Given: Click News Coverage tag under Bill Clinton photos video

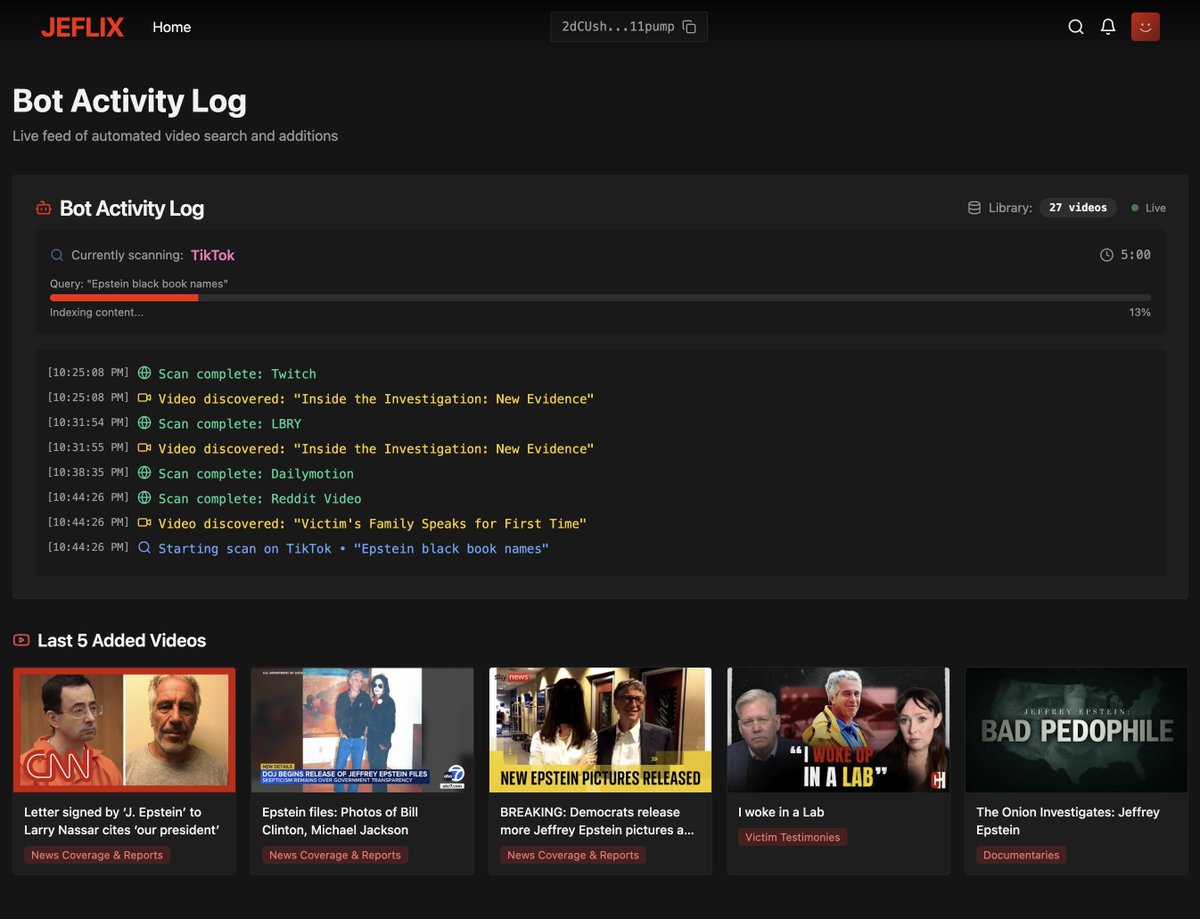Looking at the screenshot, I should (x=335, y=855).
